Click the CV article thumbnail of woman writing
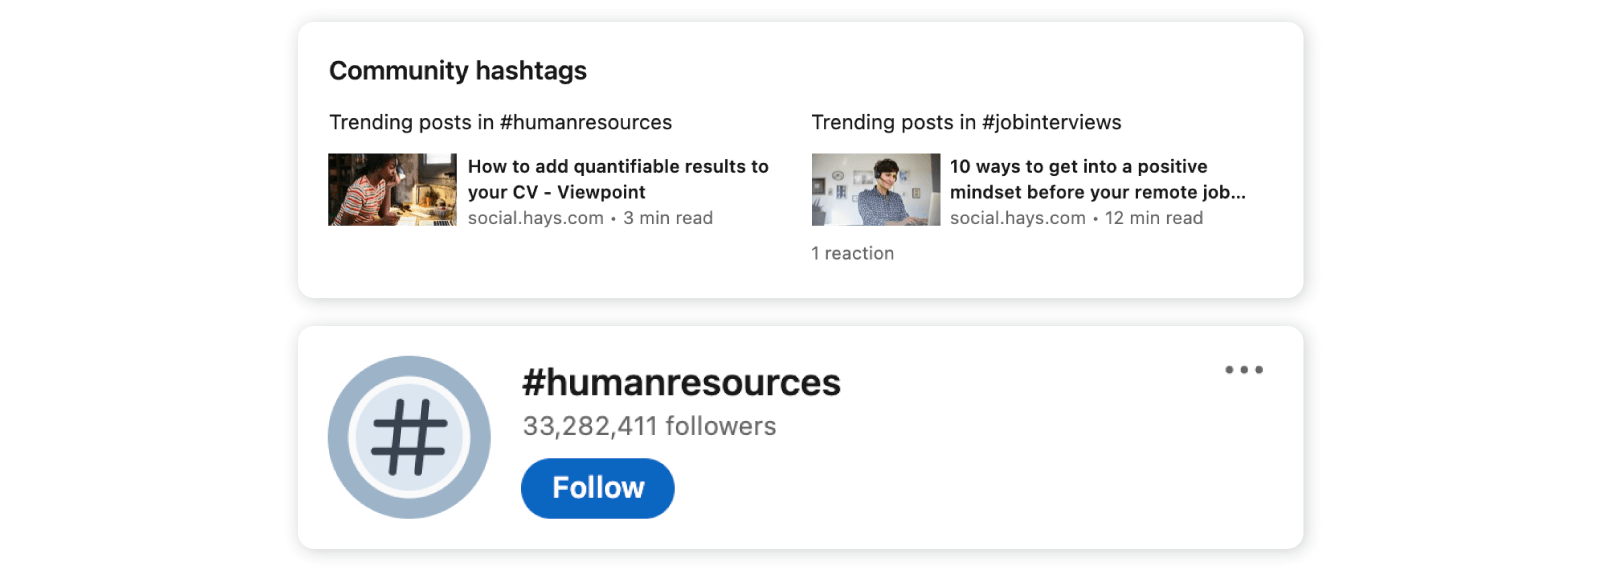Image resolution: width=1600 pixels, height=570 pixels. 392,189
